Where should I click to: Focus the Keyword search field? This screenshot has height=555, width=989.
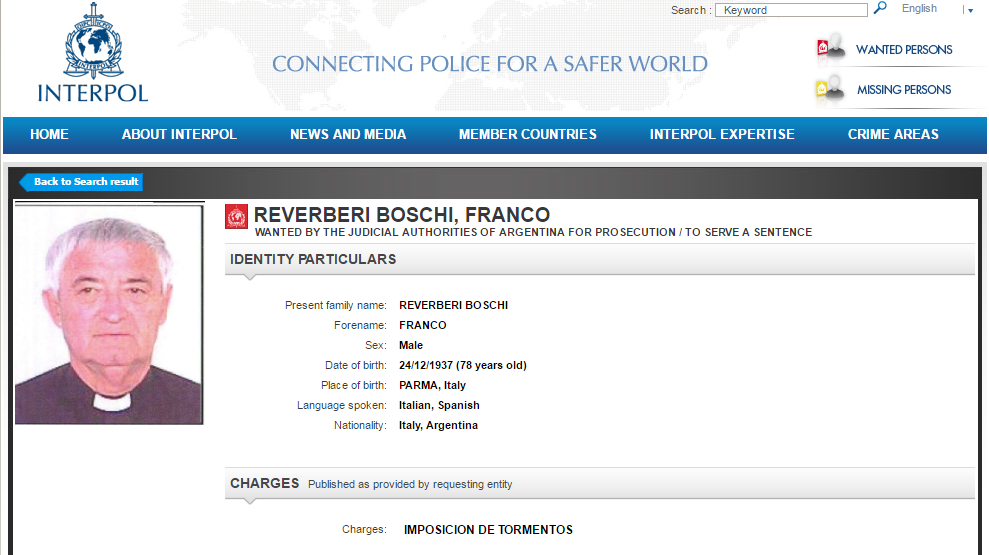pyautogui.click(x=792, y=10)
